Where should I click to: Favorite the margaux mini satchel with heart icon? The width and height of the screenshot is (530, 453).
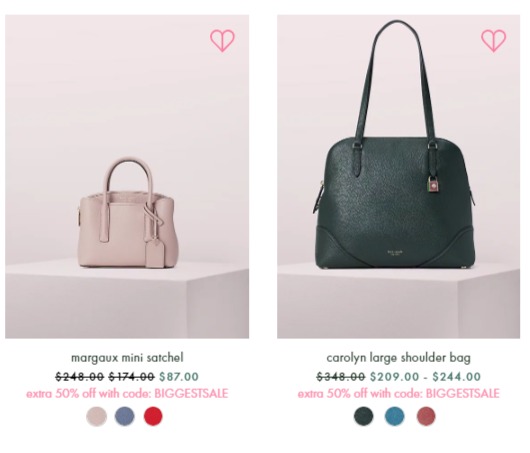(222, 41)
